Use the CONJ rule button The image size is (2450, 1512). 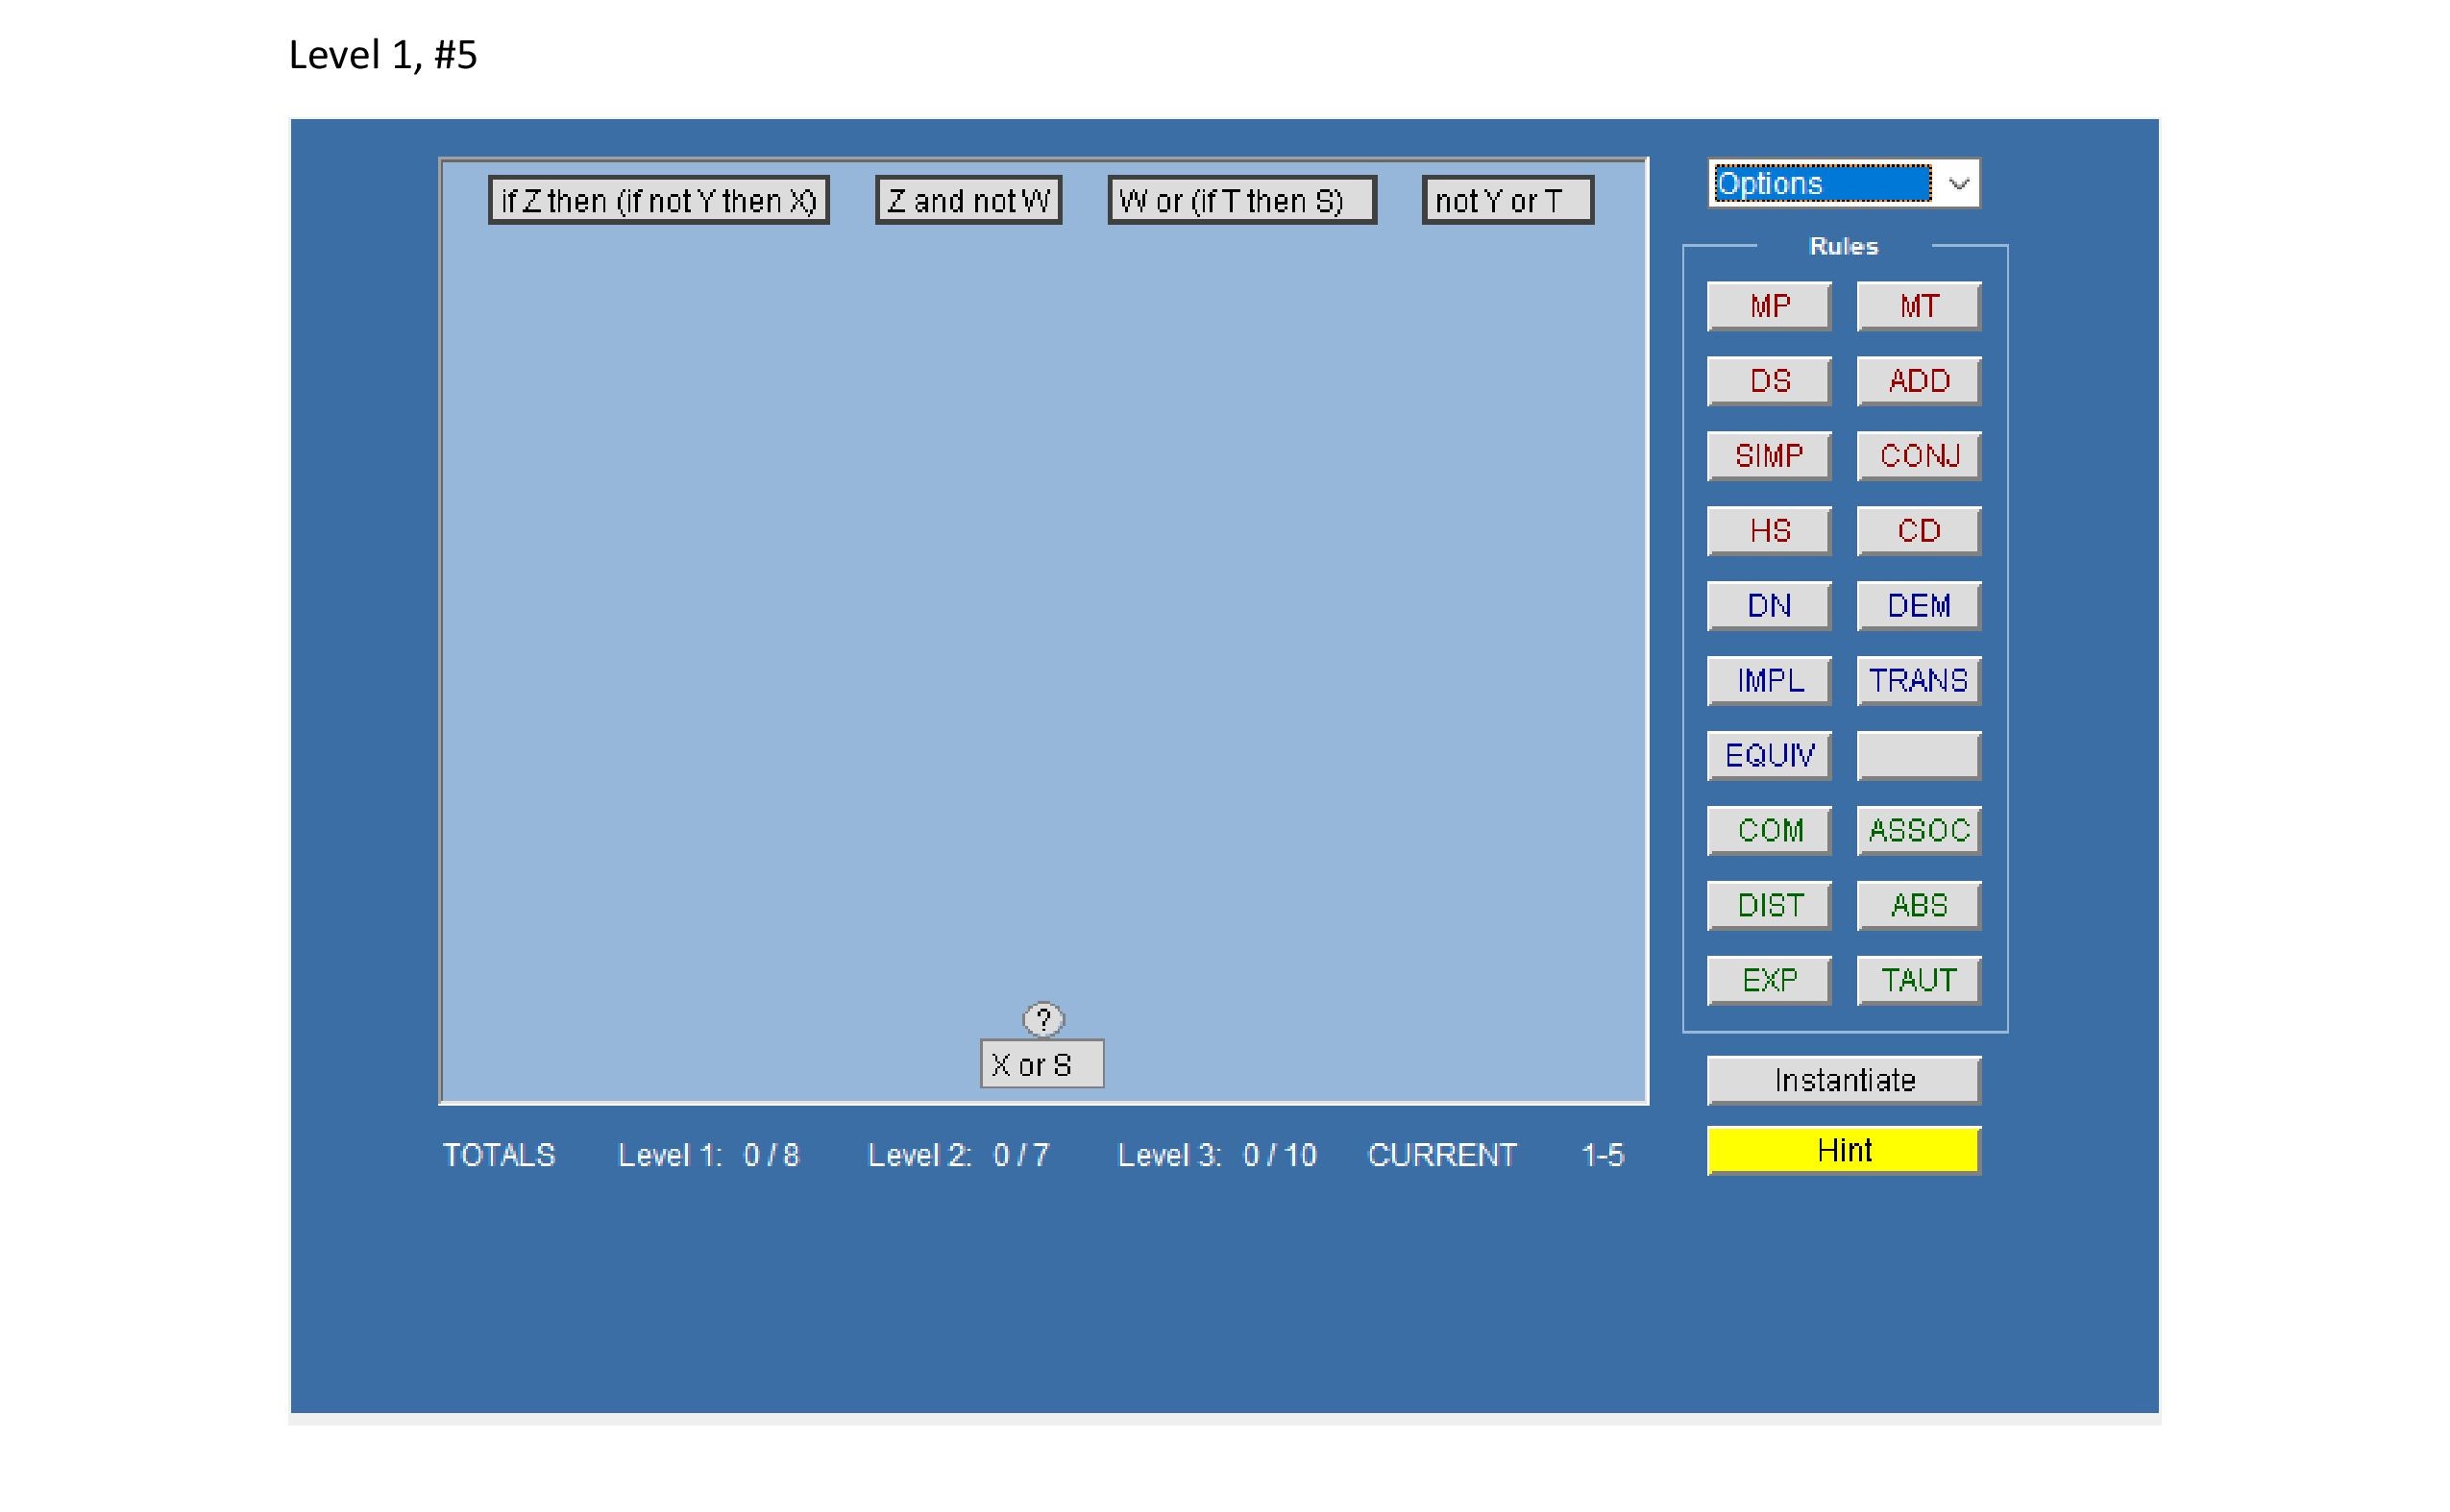[1917, 456]
